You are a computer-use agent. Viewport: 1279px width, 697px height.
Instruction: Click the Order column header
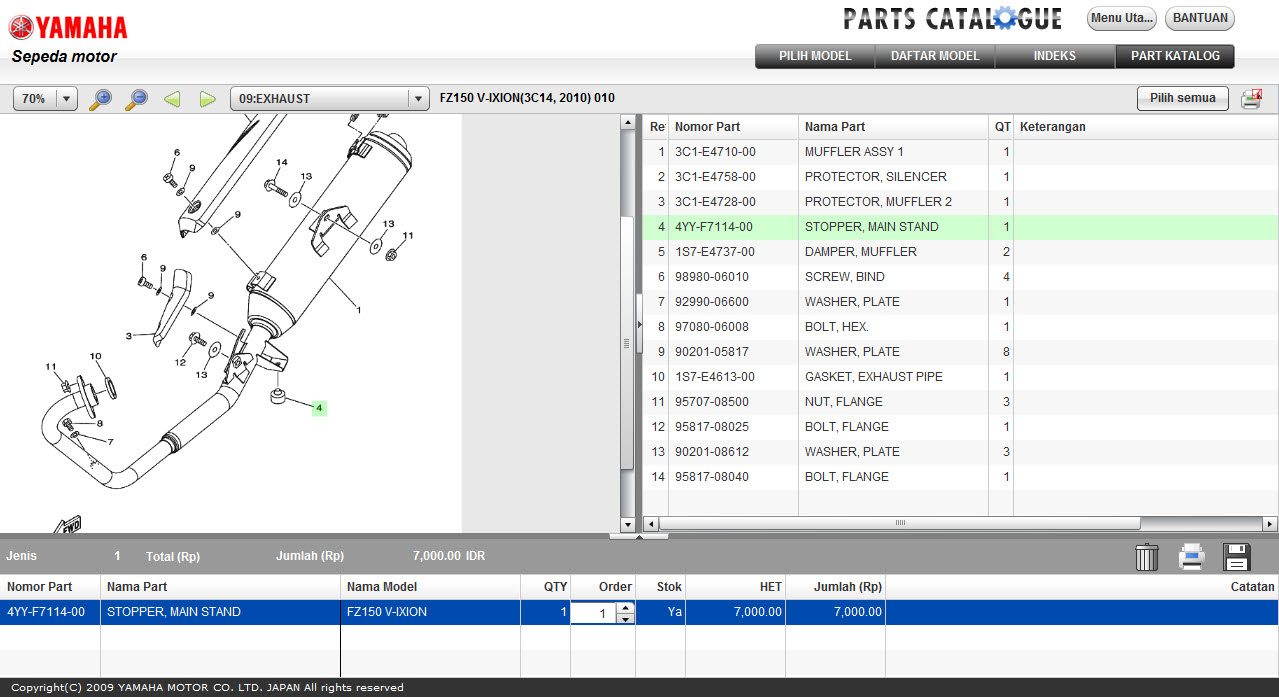(x=603, y=587)
